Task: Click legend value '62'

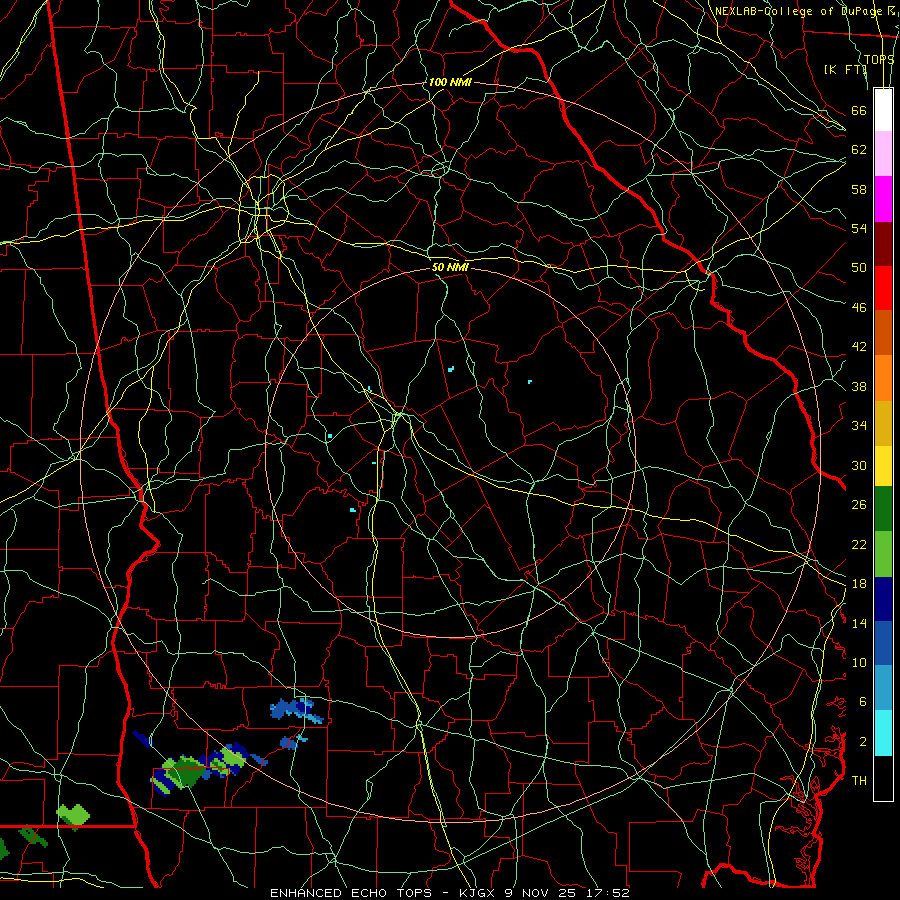Action: coord(859,149)
